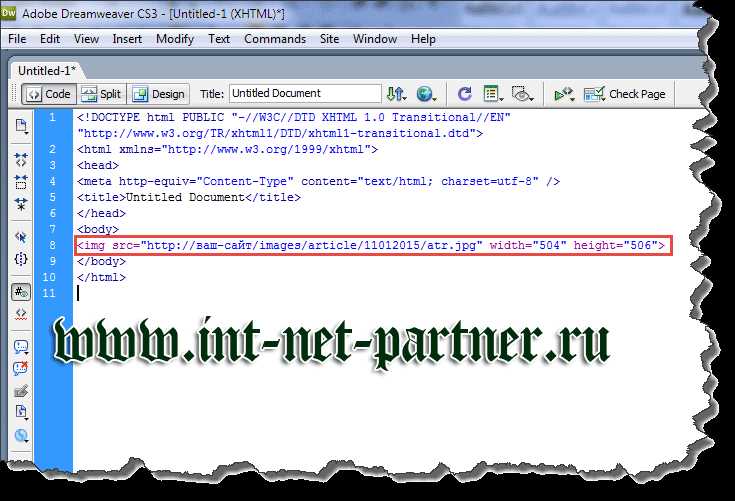Viewport: 735px width, 501px height.
Task: Click line number 11 in the gutter
Action: point(49,293)
